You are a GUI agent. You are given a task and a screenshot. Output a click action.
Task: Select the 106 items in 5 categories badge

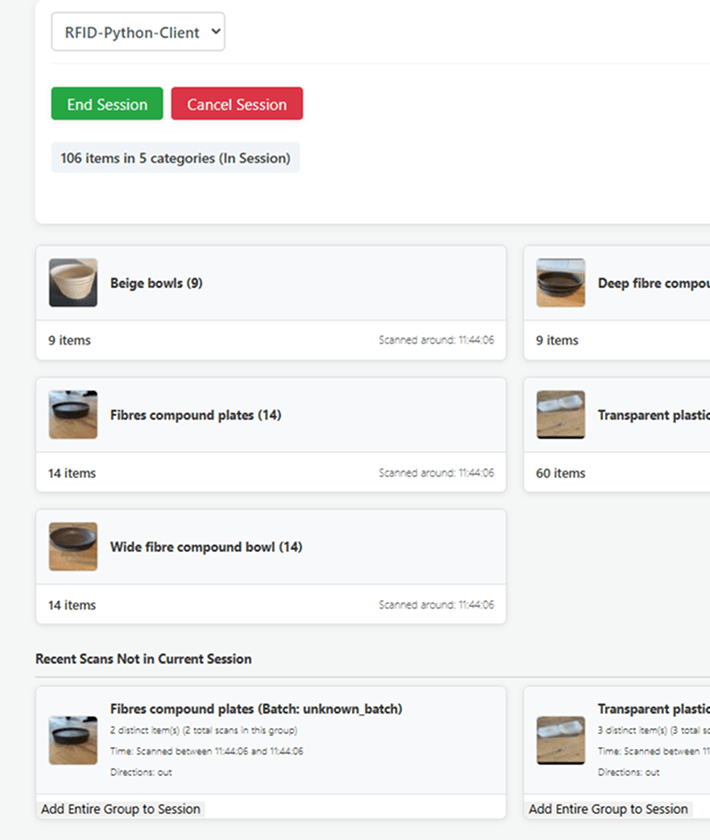[175, 158]
